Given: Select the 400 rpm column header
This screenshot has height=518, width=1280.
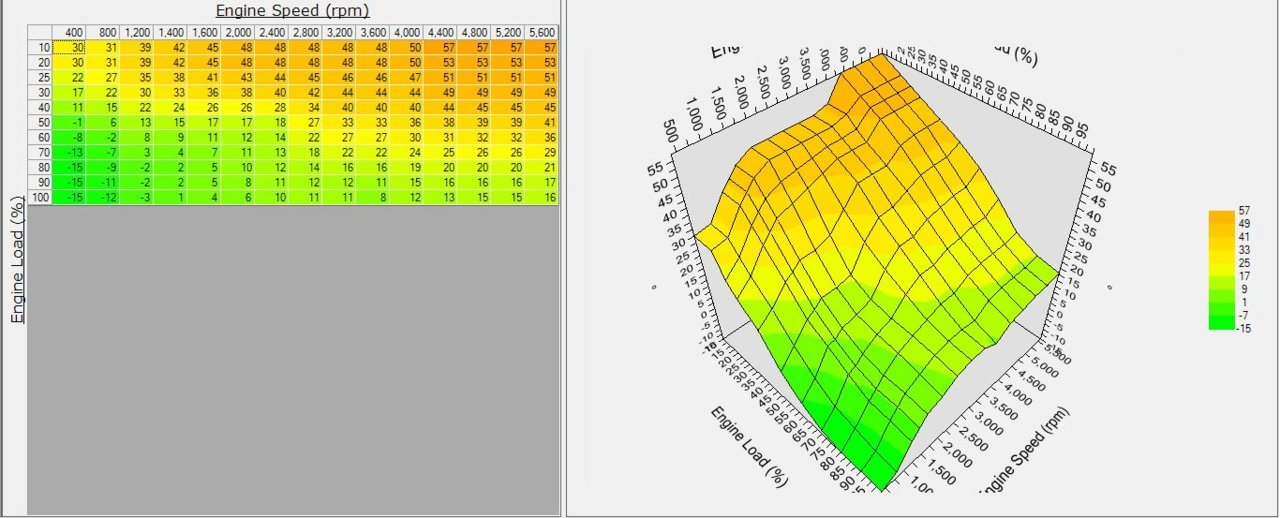Looking at the screenshot, I should 70,33.
